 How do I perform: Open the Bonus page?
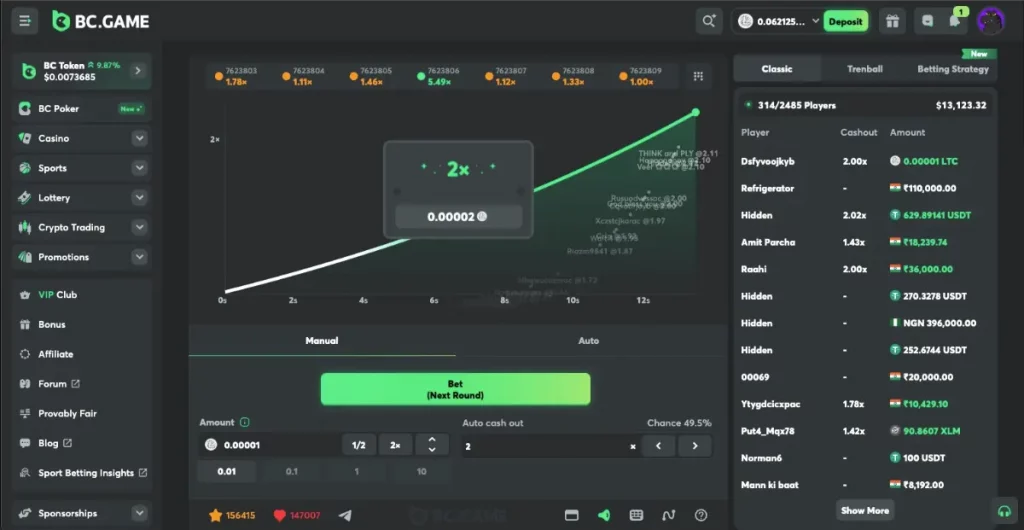(52, 324)
